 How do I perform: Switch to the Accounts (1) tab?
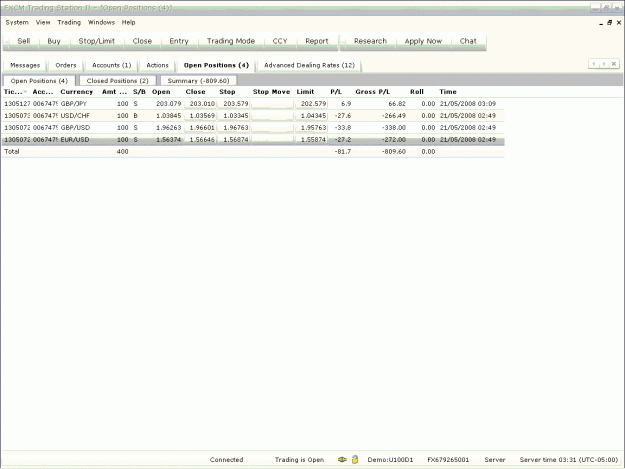click(x=112, y=65)
